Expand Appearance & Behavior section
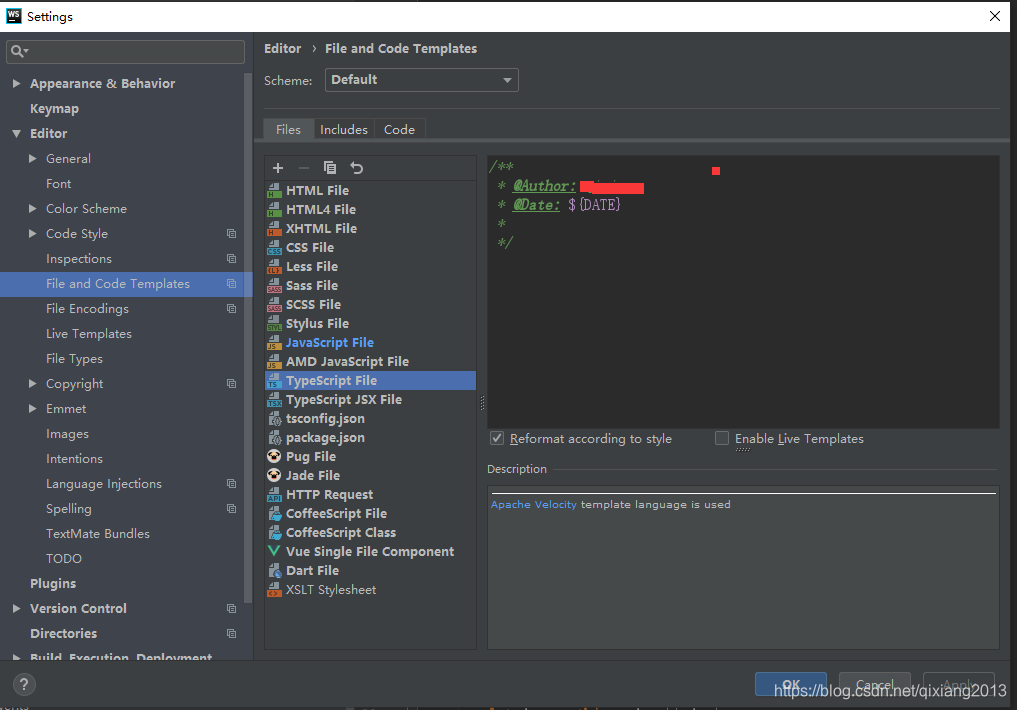The image size is (1017, 710). 16,83
